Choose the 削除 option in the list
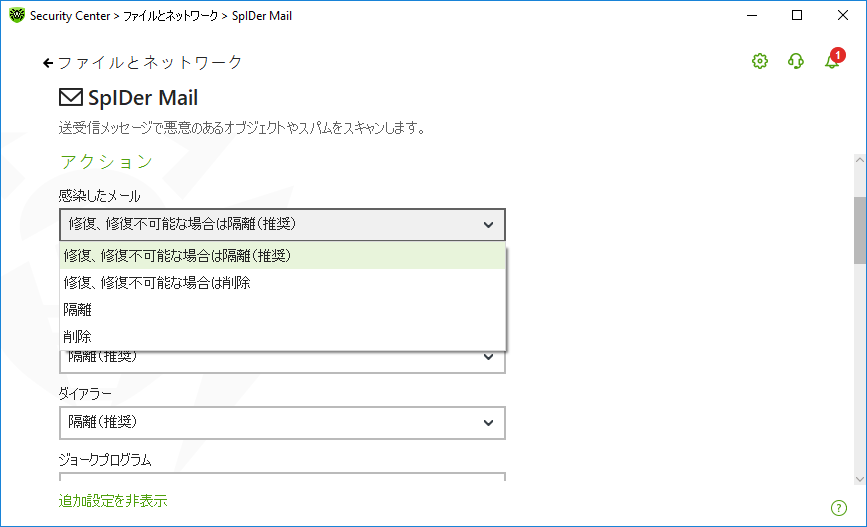The image size is (867, 527). [282, 336]
